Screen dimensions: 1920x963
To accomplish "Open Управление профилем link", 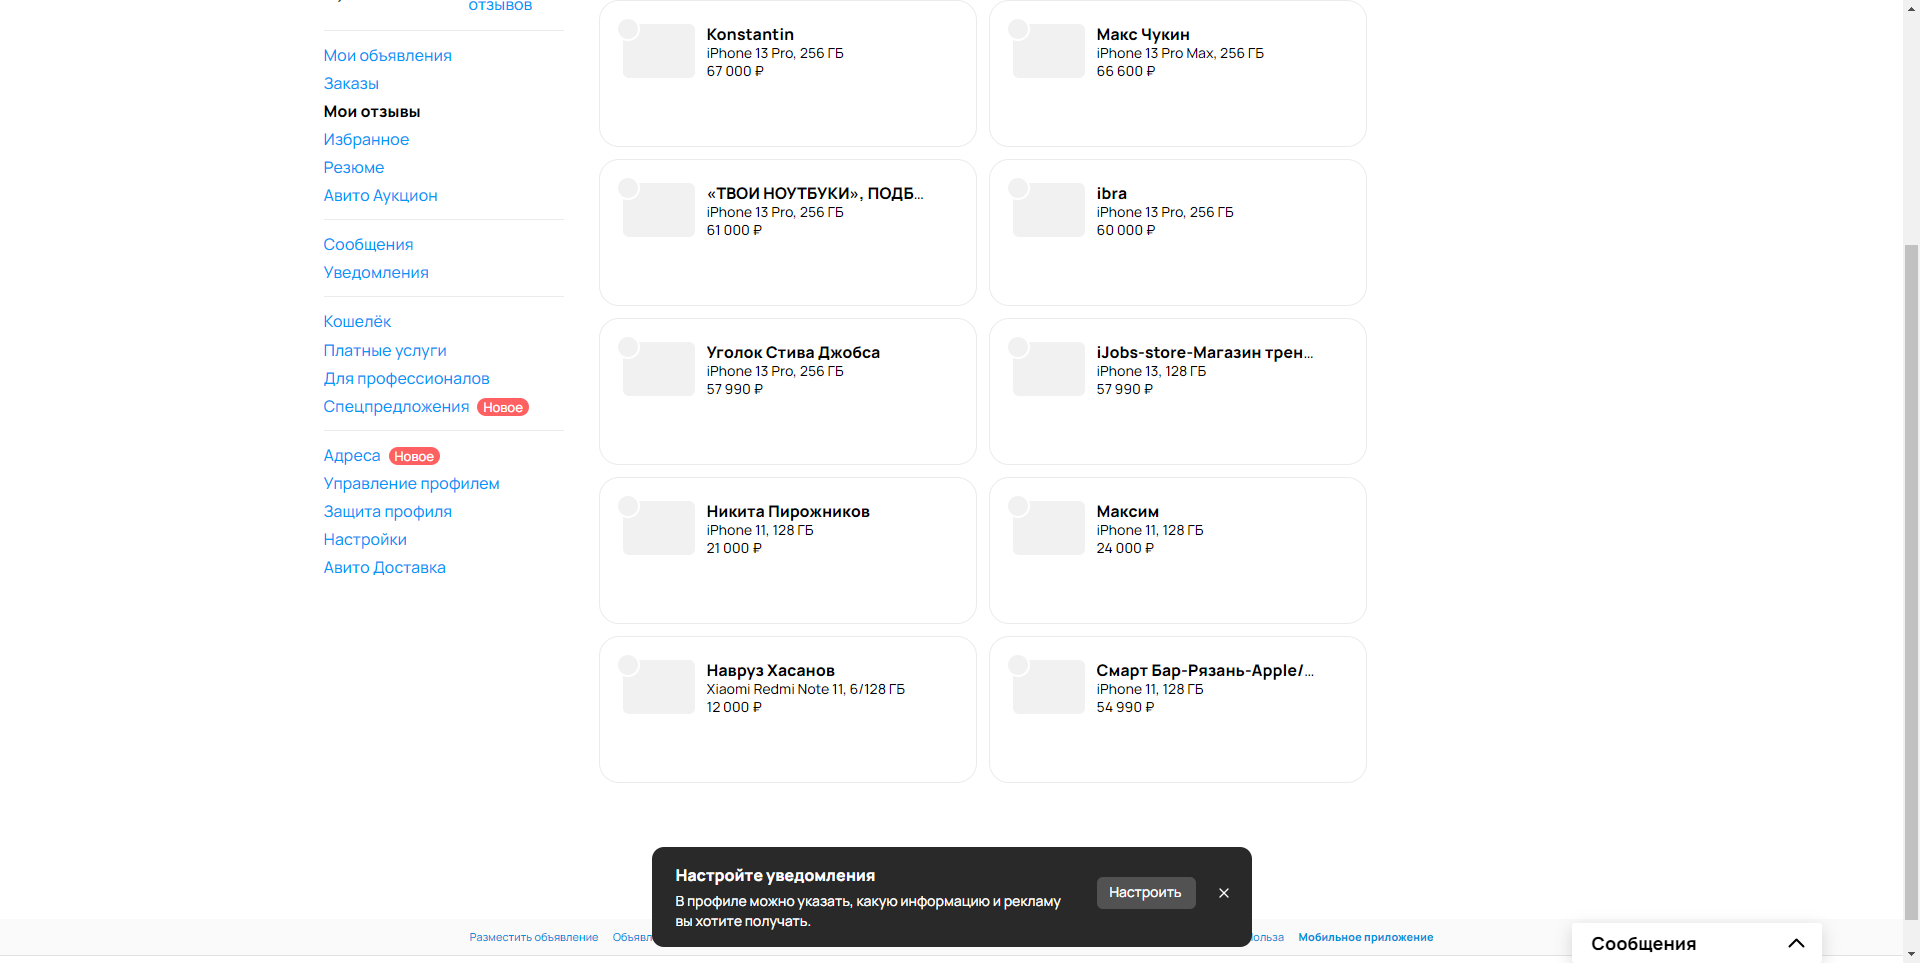I will (411, 483).
